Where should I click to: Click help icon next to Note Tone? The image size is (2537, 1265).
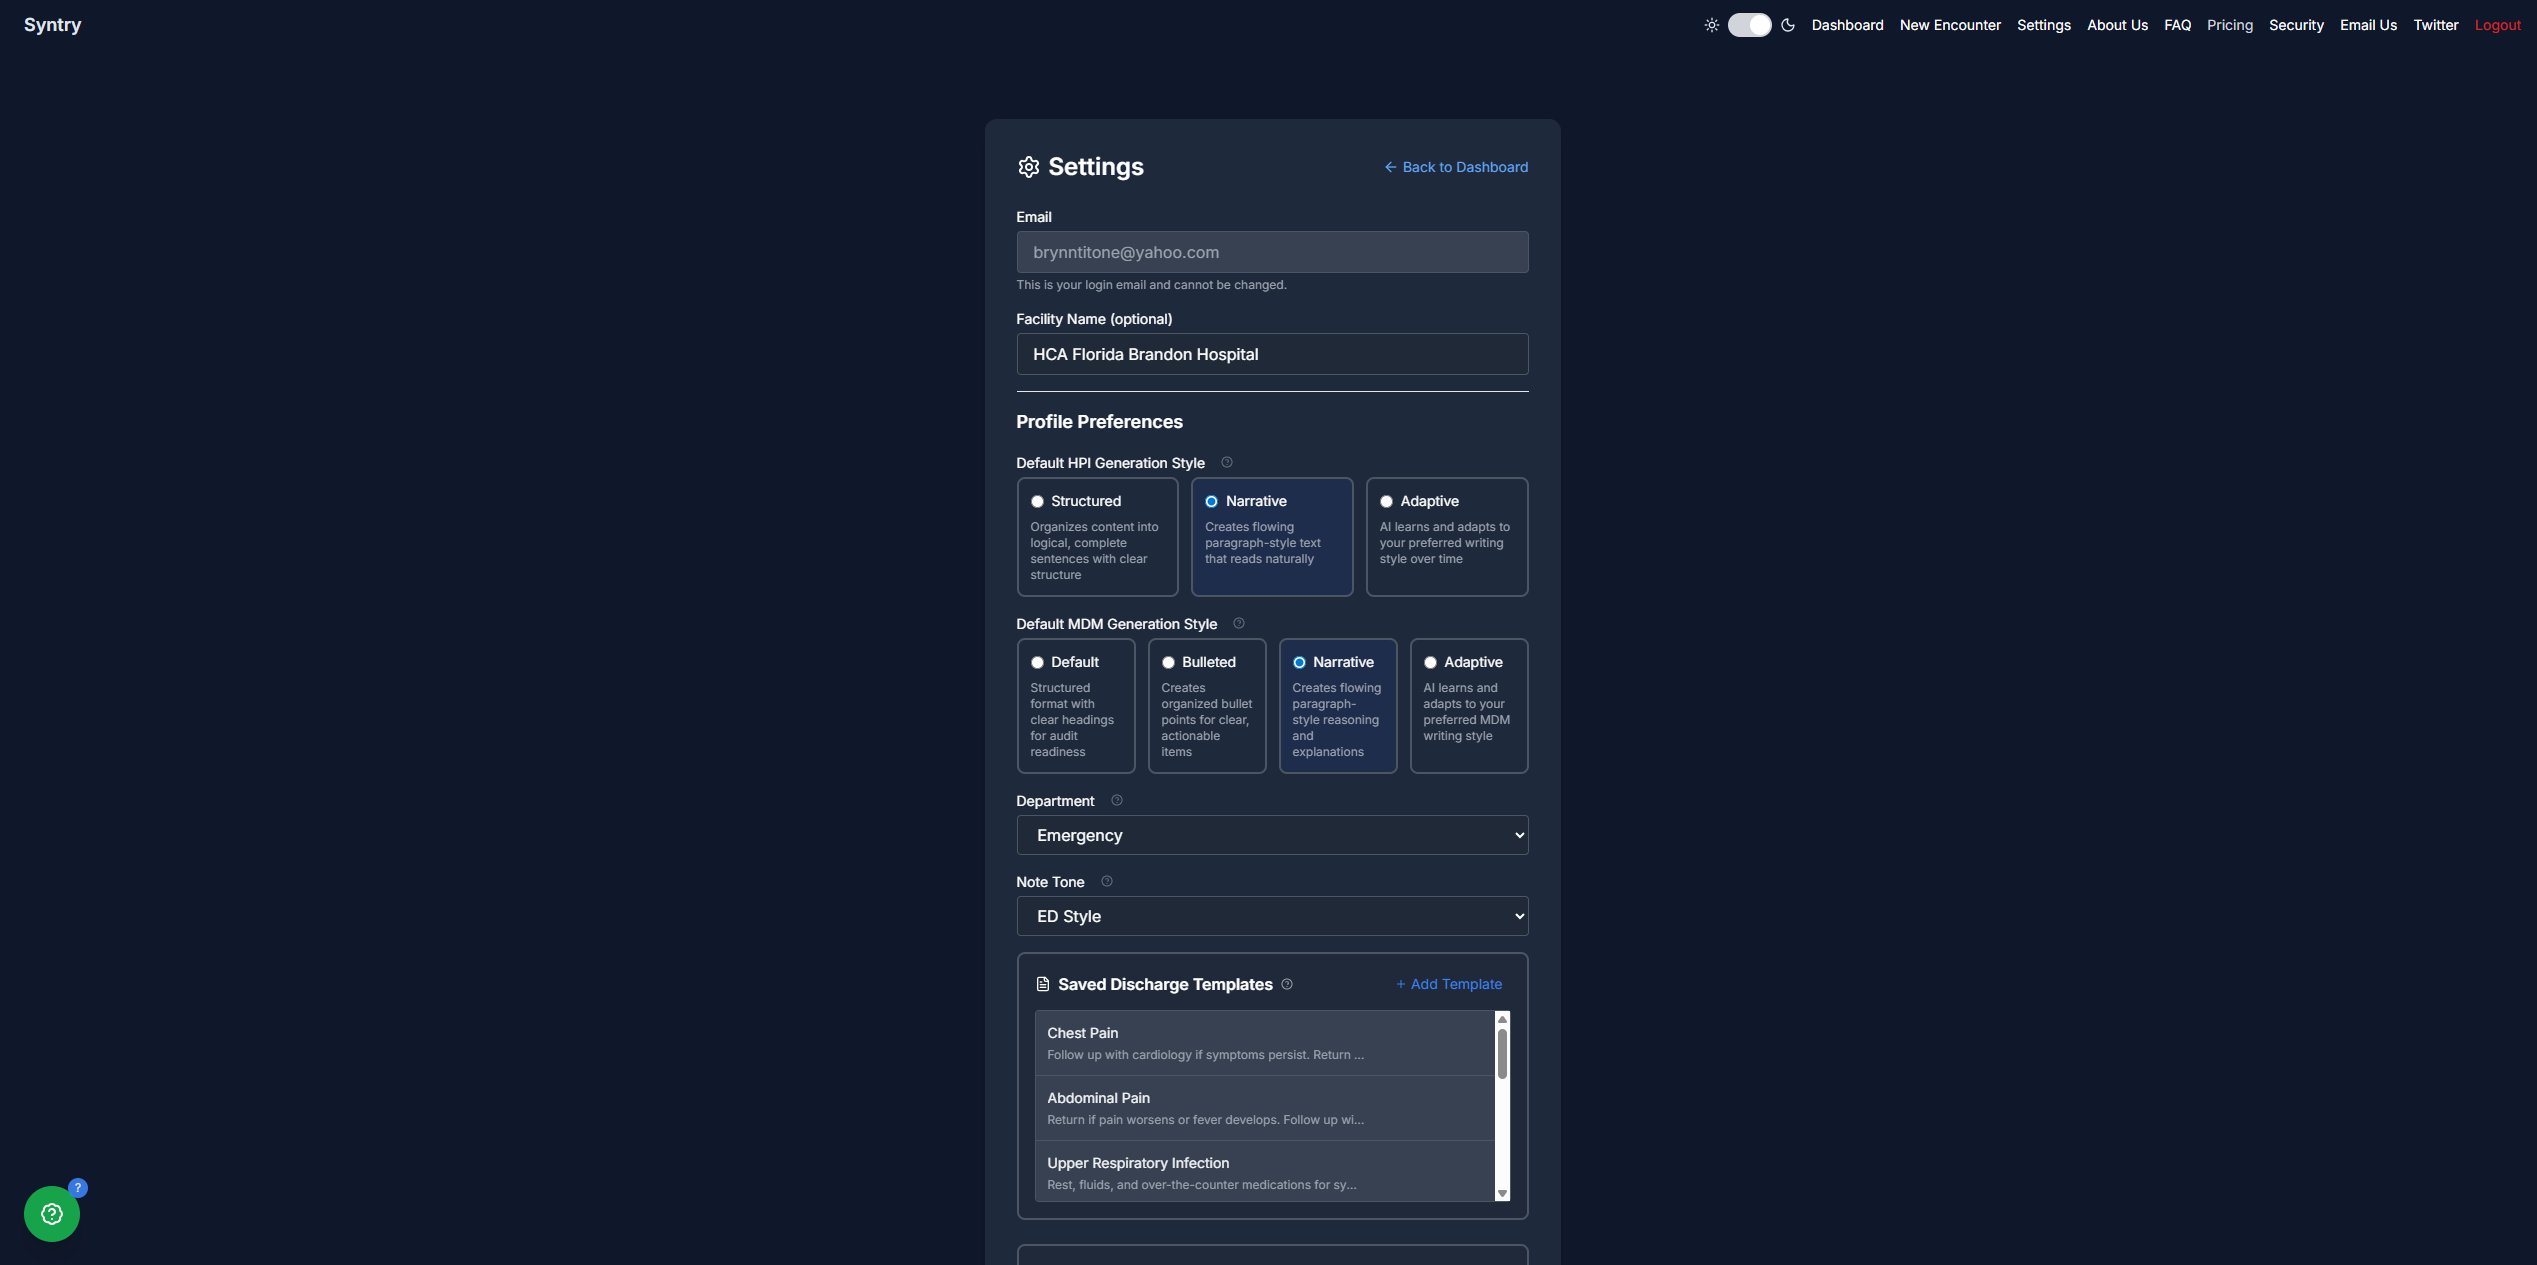coord(1106,881)
